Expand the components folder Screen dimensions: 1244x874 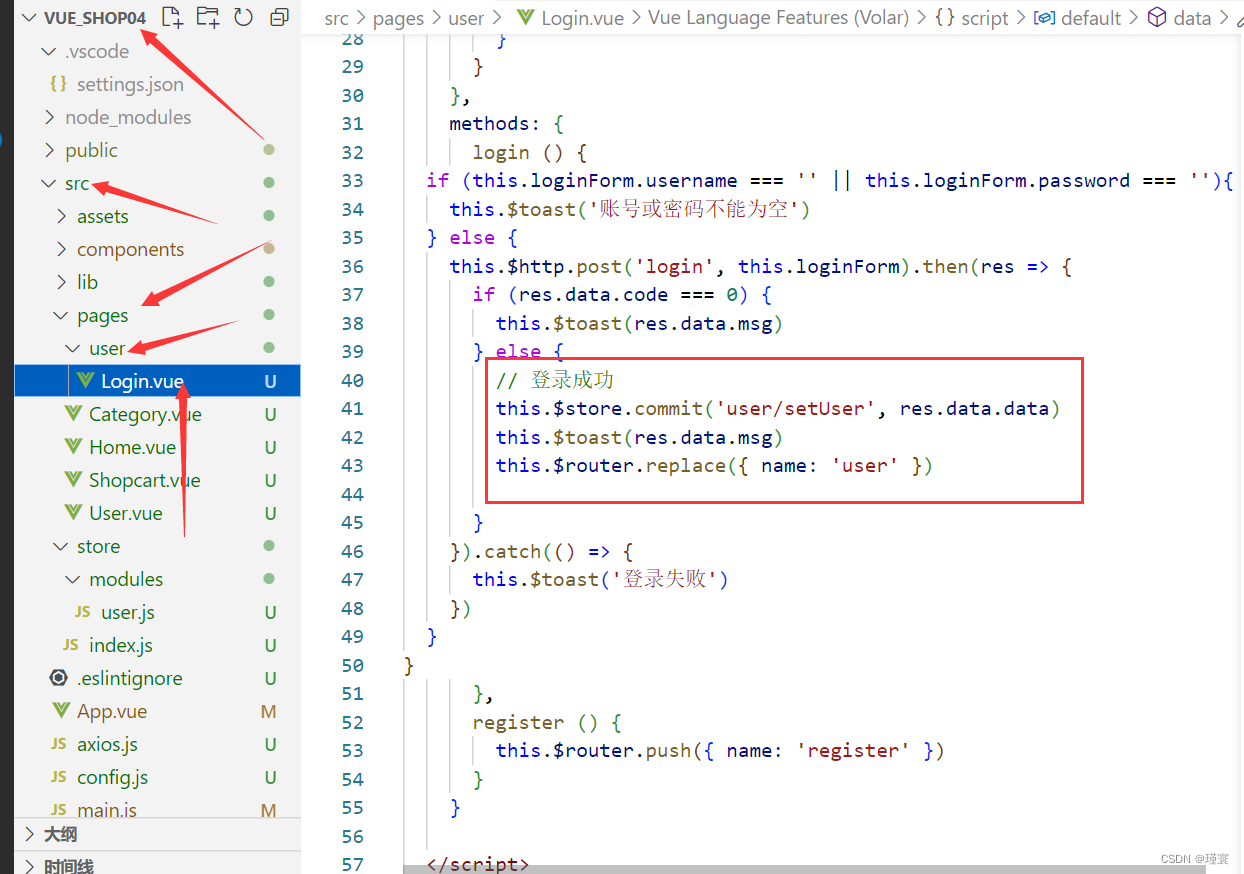tap(62, 249)
